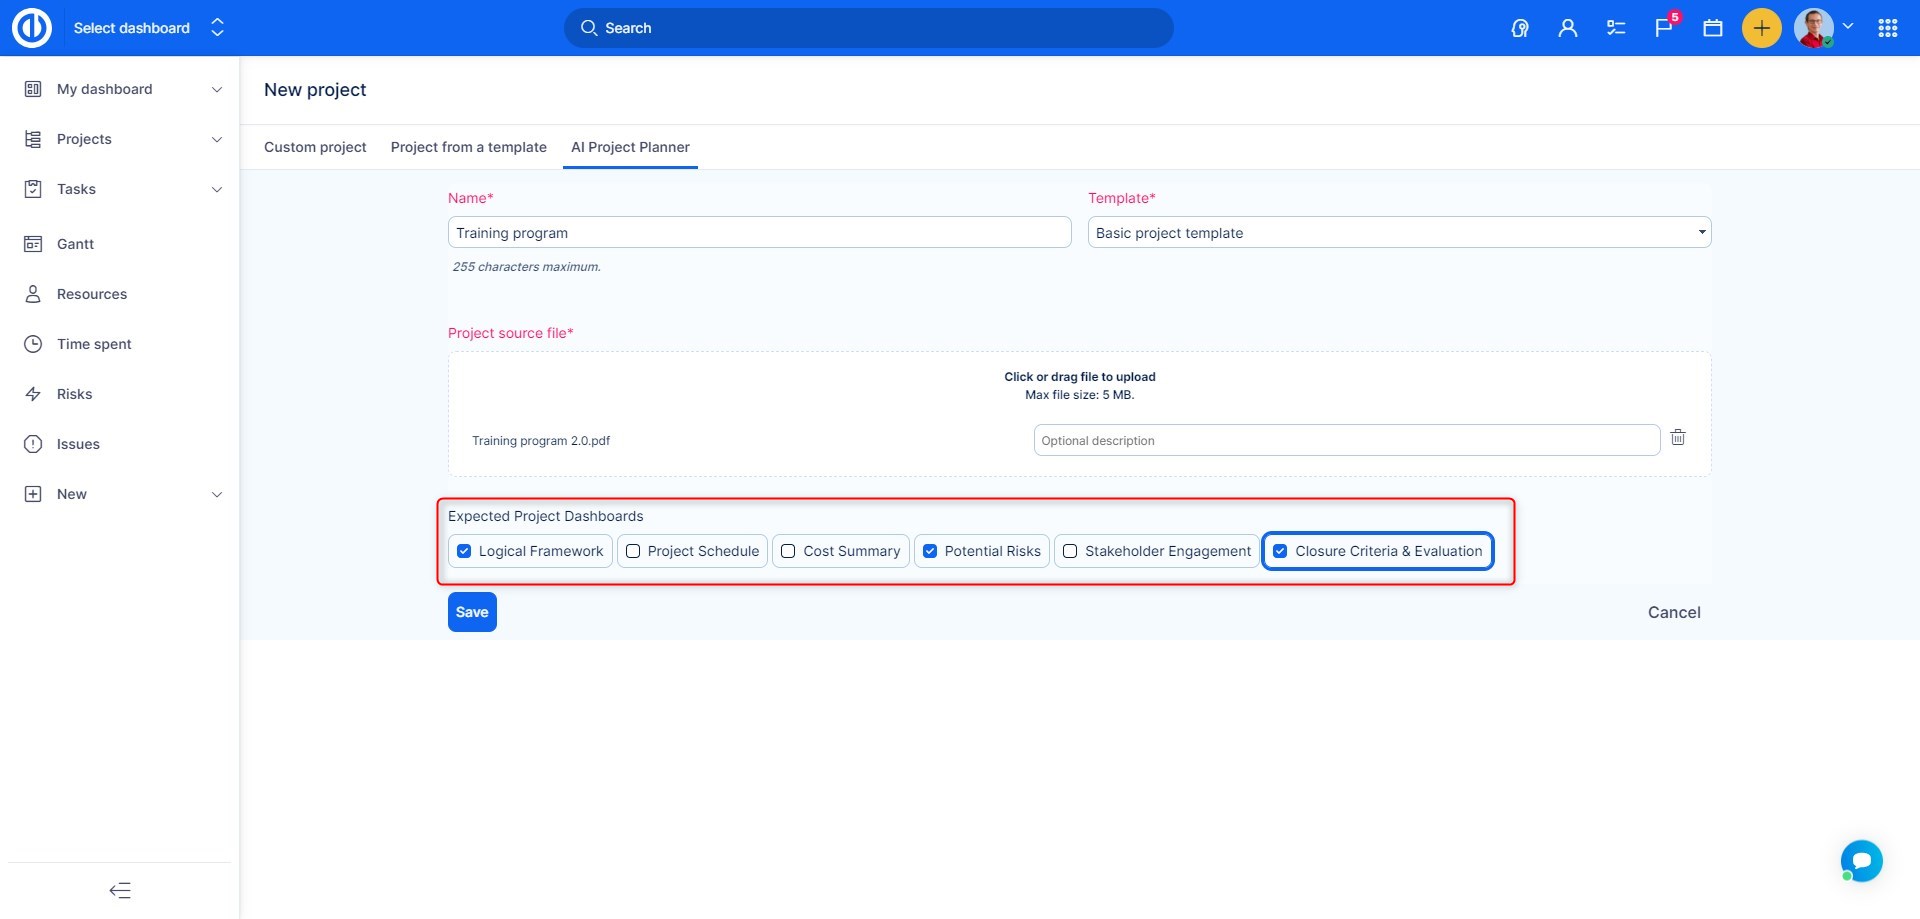This screenshot has height=919, width=1920.
Task: Open the Template dropdown
Action: point(1398,233)
